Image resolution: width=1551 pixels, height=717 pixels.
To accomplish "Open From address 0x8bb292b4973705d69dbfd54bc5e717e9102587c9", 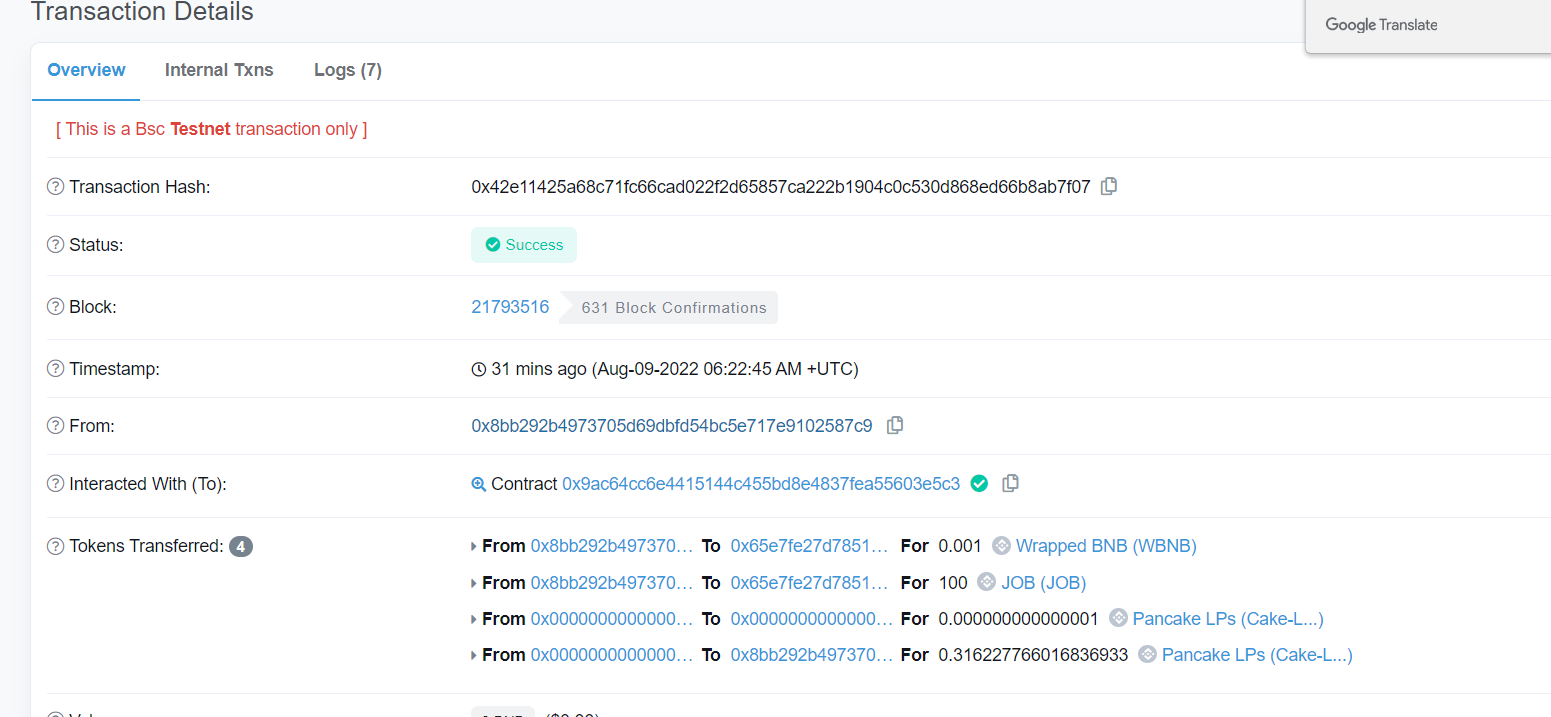I will tap(672, 425).
